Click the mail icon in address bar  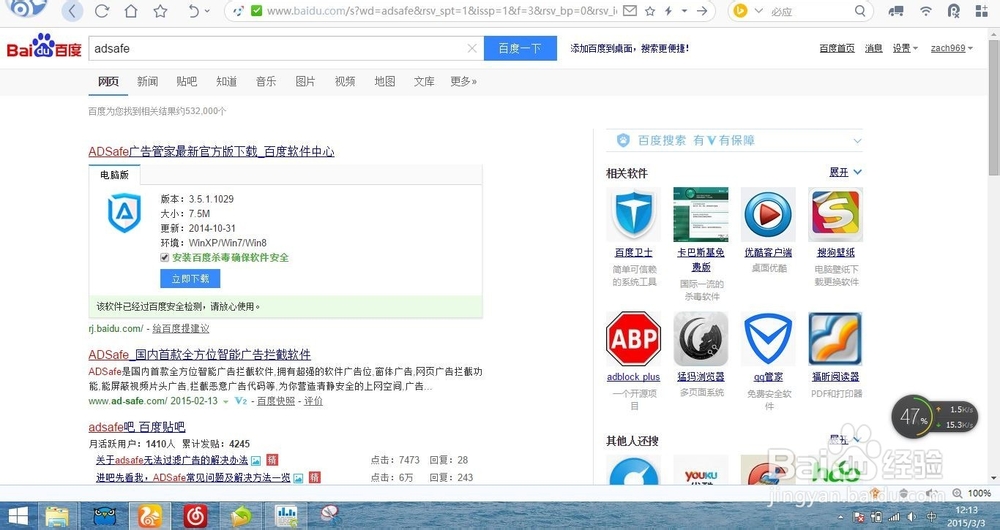tap(630, 11)
